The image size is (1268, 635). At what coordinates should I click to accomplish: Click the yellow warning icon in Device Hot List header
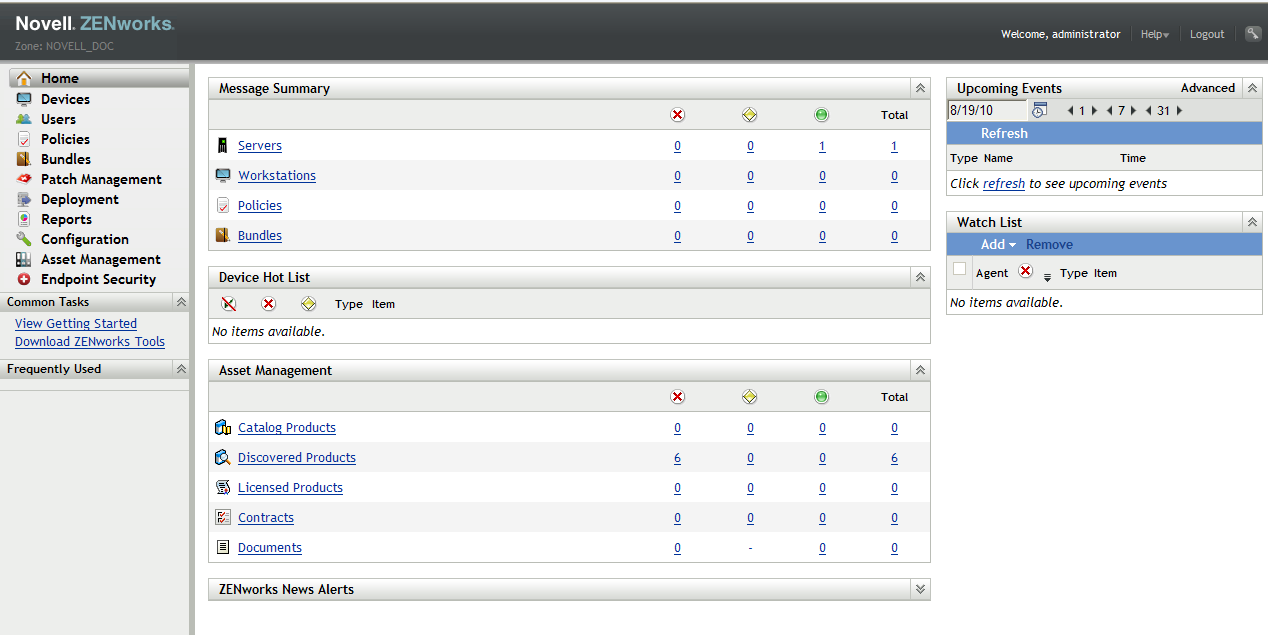308,304
